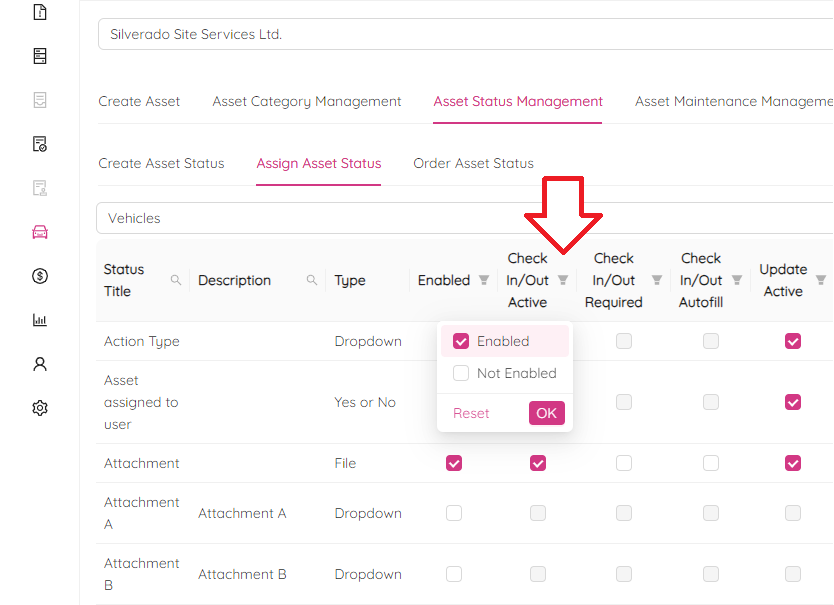Screen dimensions: 834x605
Task: Switch to the Create Asset Status tab
Action: (x=161, y=163)
